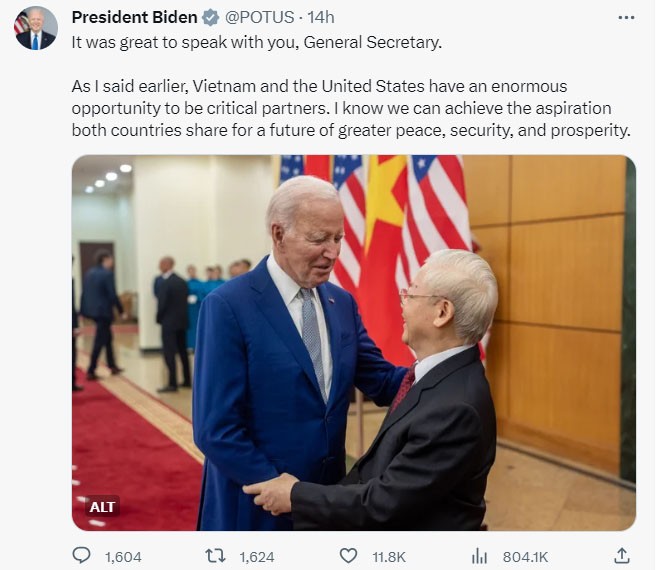Click the greeting line mentioning General Secretary
Viewport: 658px width, 570px height.
point(256,42)
